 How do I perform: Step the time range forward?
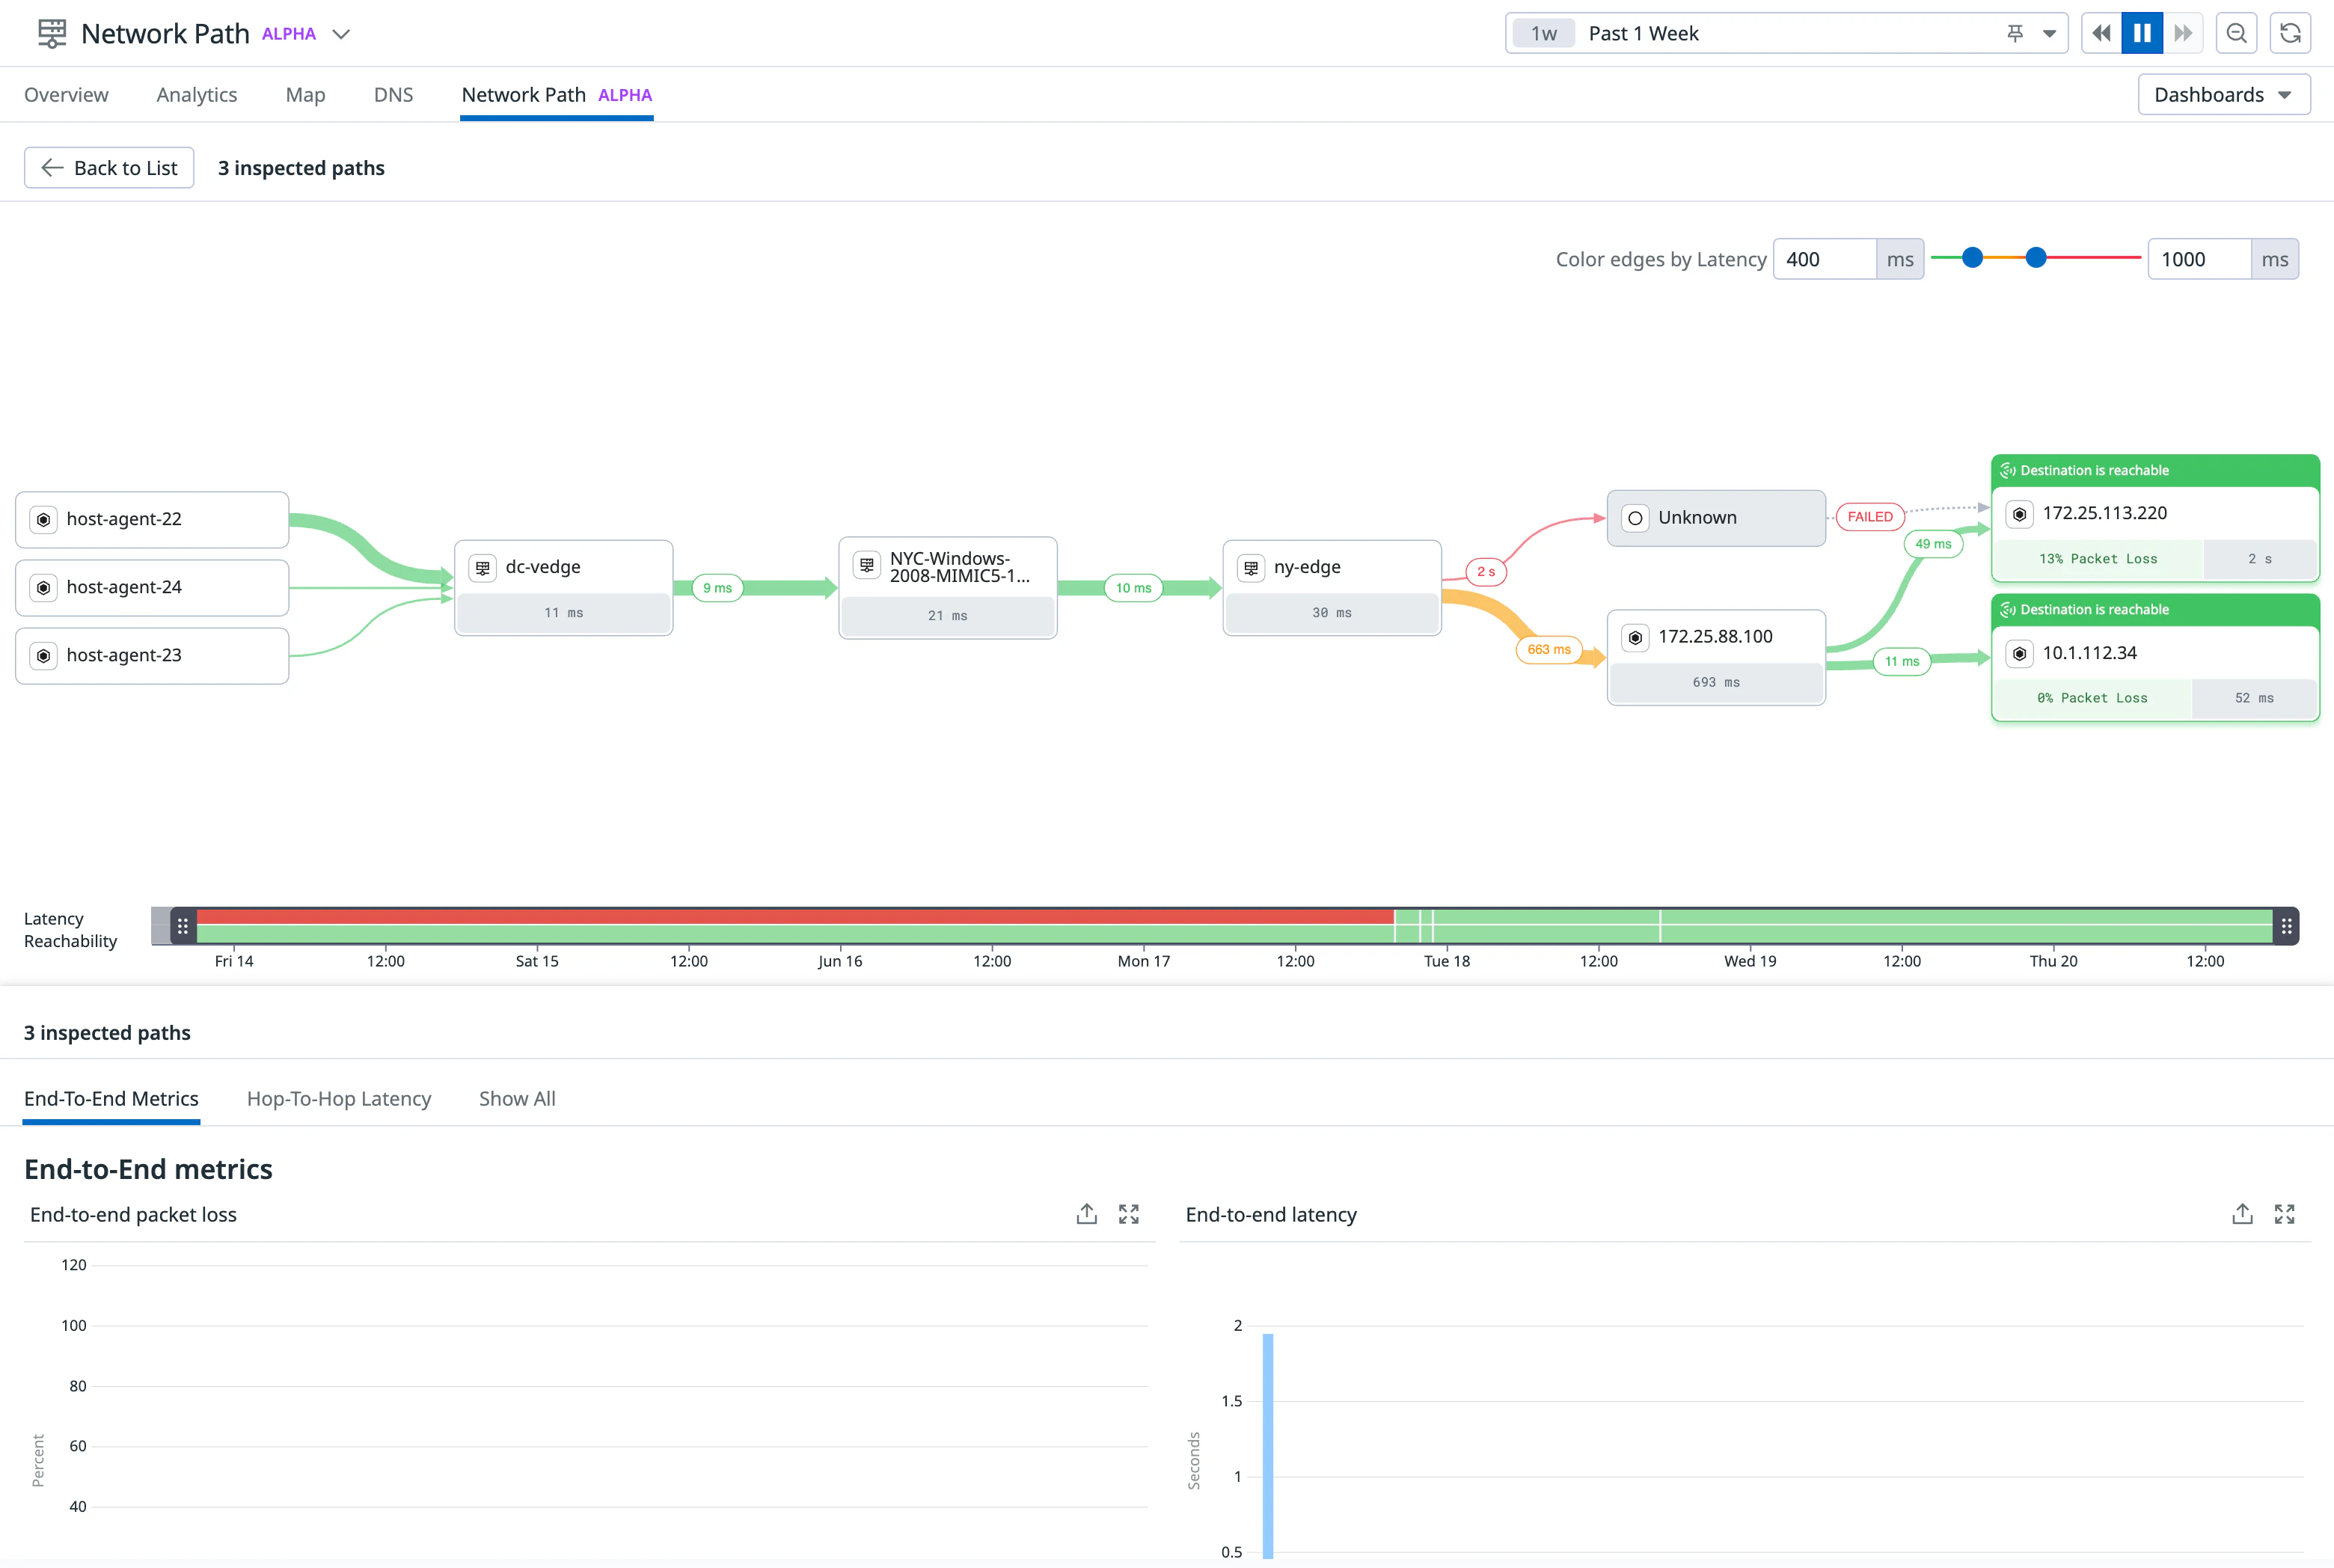(x=2183, y=33)
